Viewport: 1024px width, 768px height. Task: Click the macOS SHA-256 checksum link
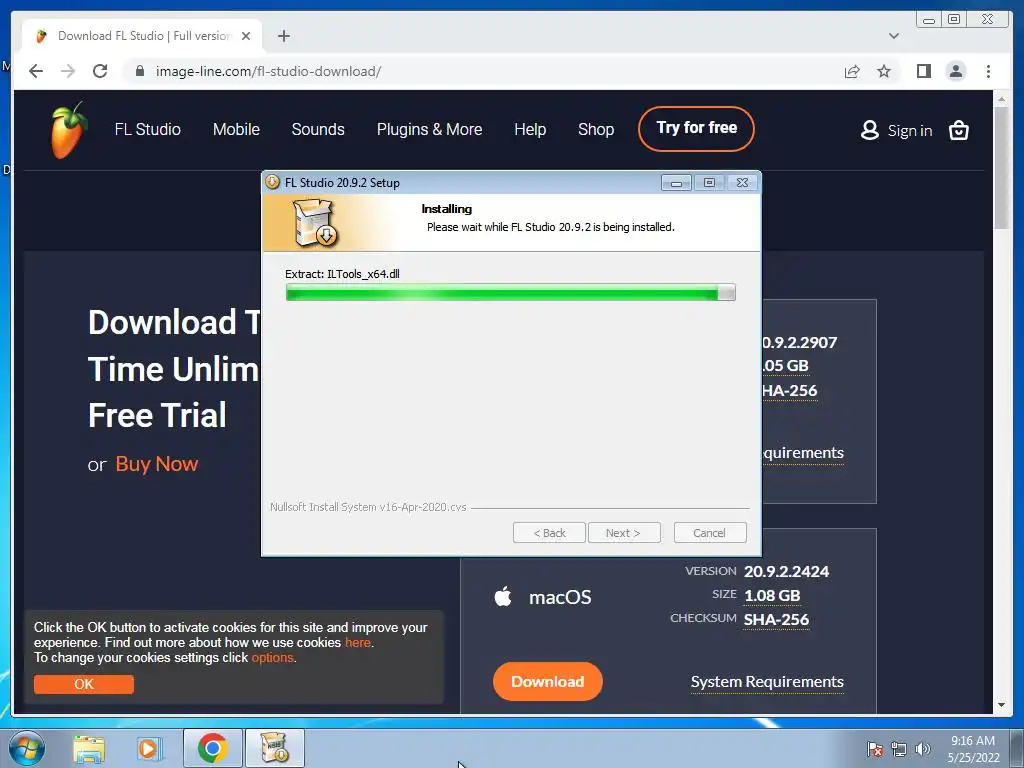[x=776, y=620]
